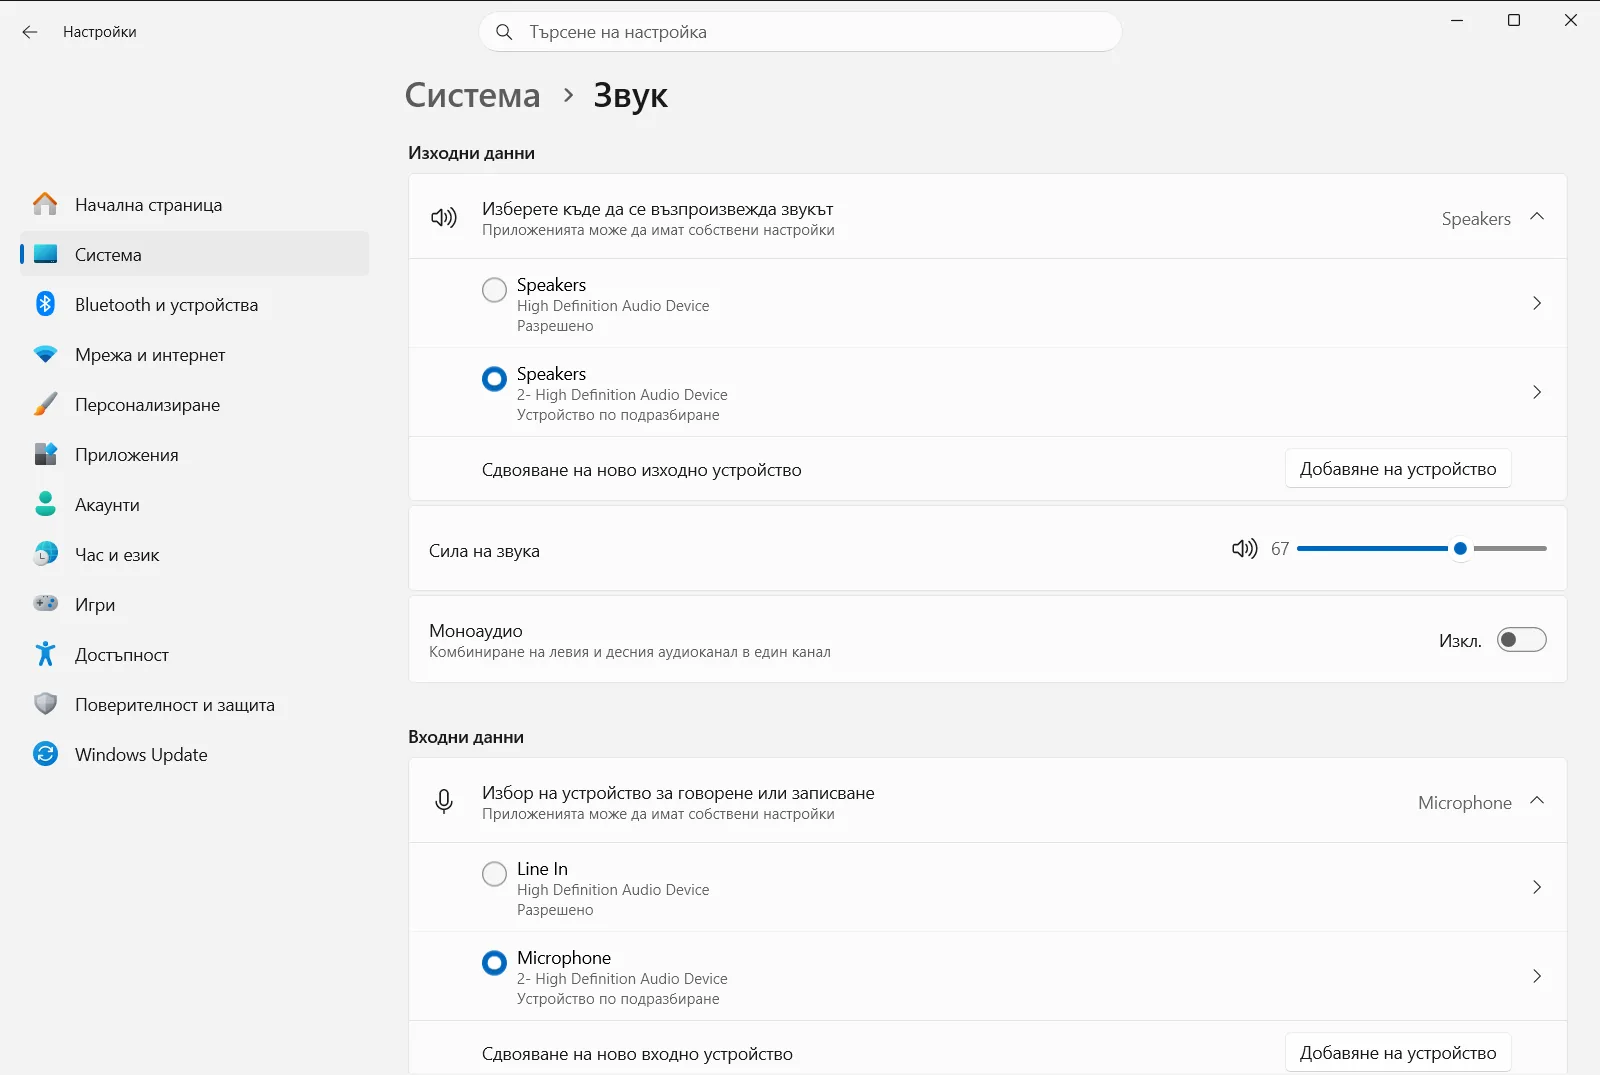
Task: Click the Достъпност accessibility icon
Action: point(45,654)
